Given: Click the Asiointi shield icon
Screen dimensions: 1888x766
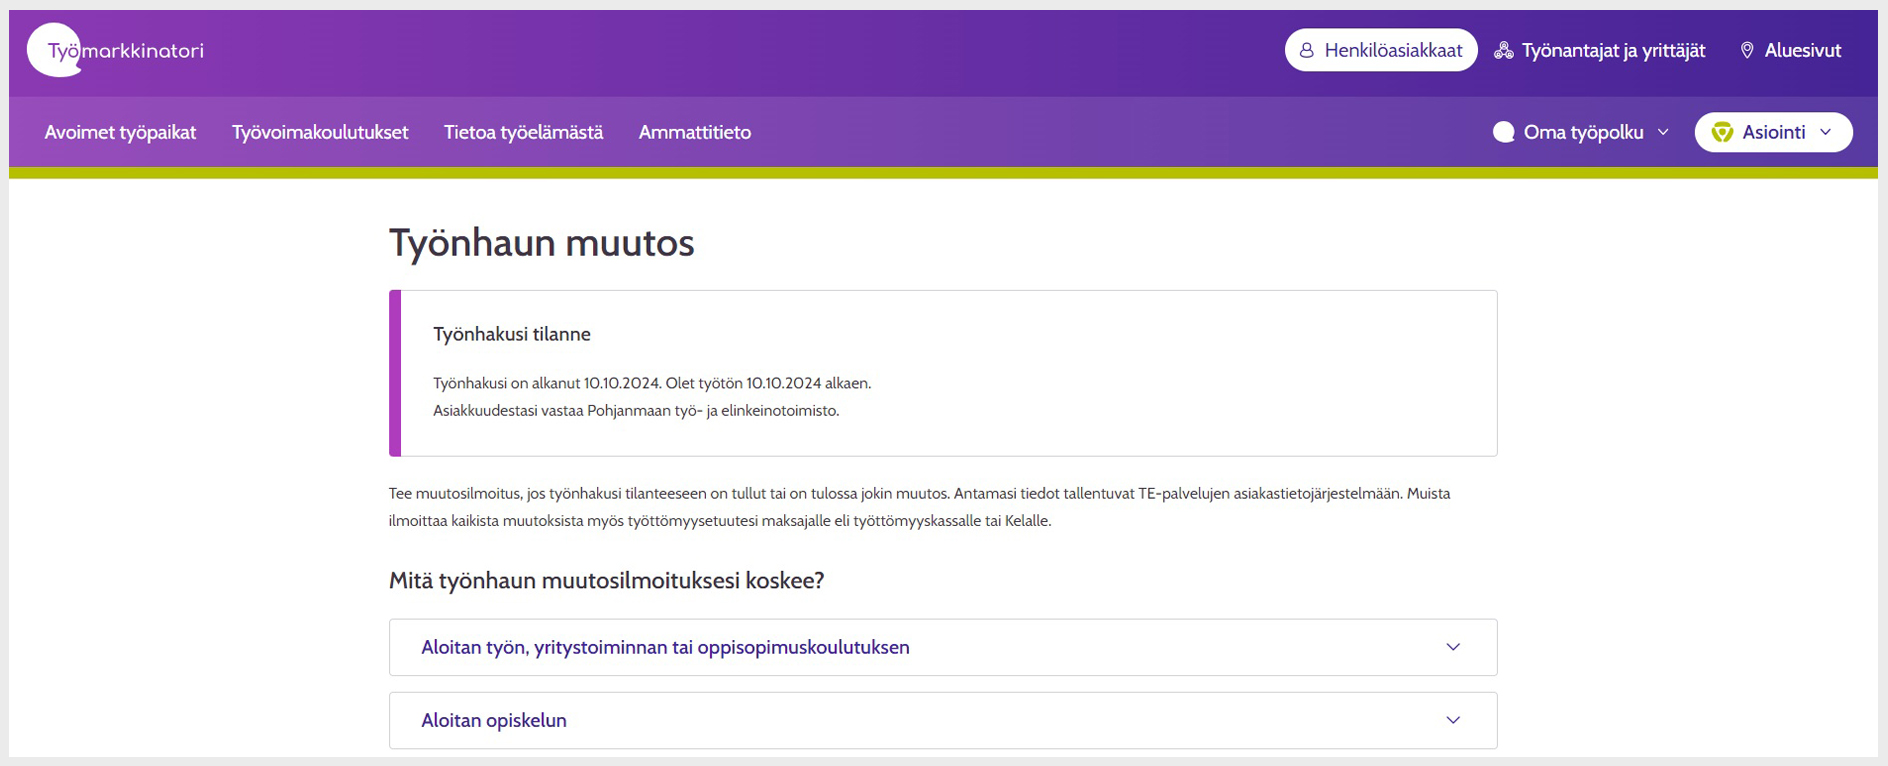Looking at the screenshot, I should [x=1722, y=132].
